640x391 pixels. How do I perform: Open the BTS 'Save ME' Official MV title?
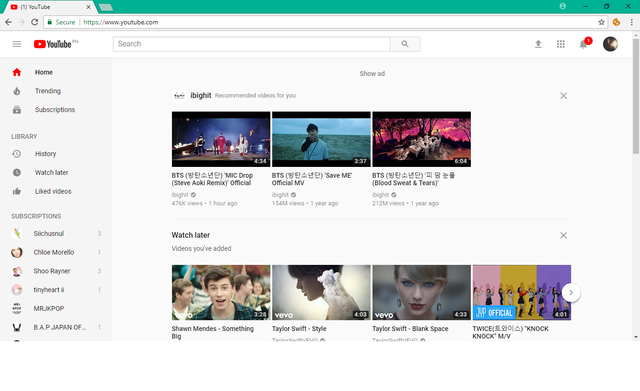312,179
